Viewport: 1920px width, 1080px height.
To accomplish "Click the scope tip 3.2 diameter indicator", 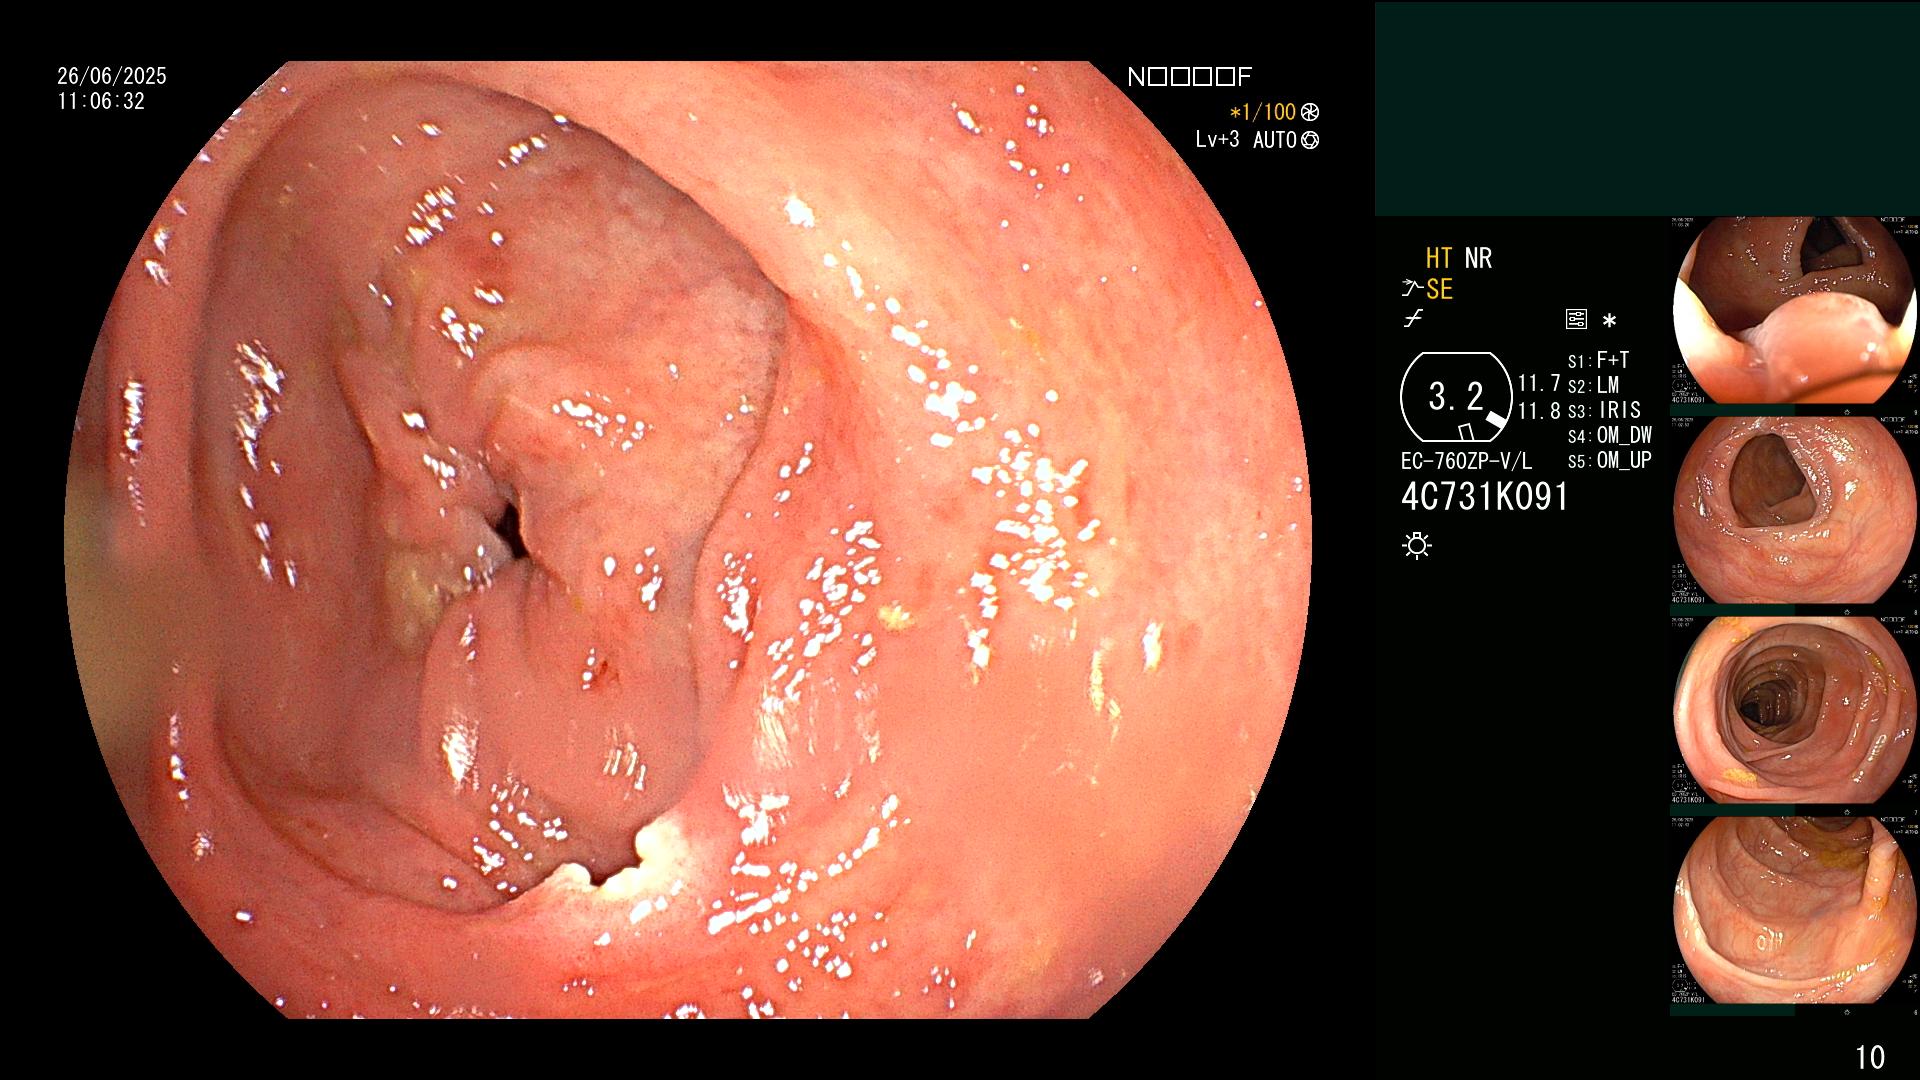I will [x=1456, y=397].
